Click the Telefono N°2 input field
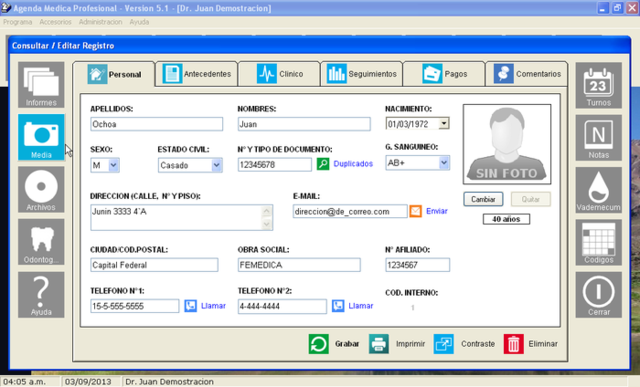 coord(282,306)
